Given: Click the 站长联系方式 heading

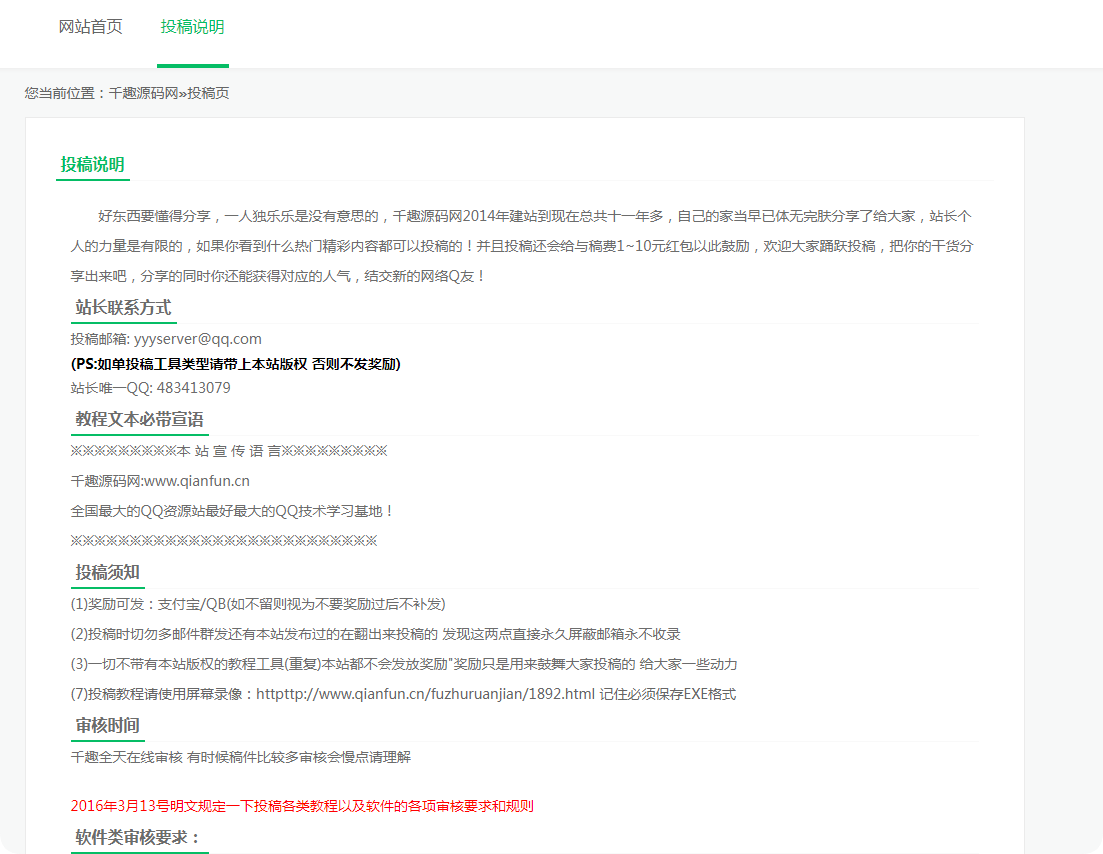Looking at the screenshot, I should point(122,308).
